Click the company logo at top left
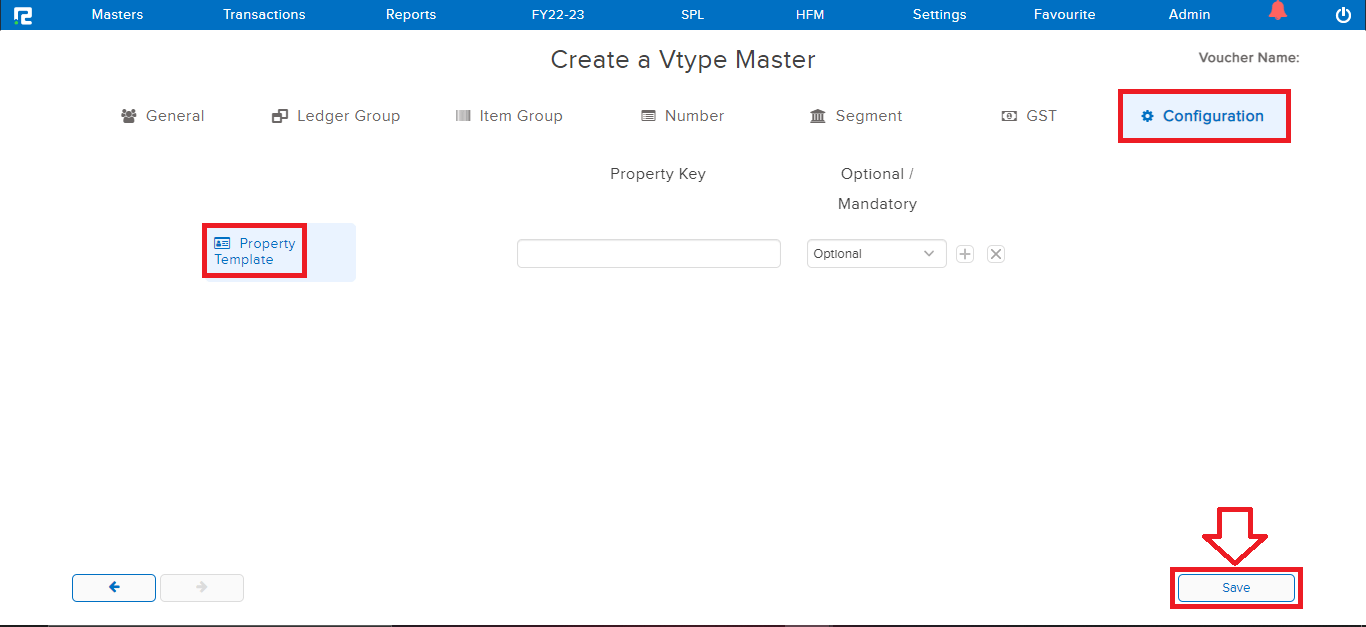 point(23,14)
